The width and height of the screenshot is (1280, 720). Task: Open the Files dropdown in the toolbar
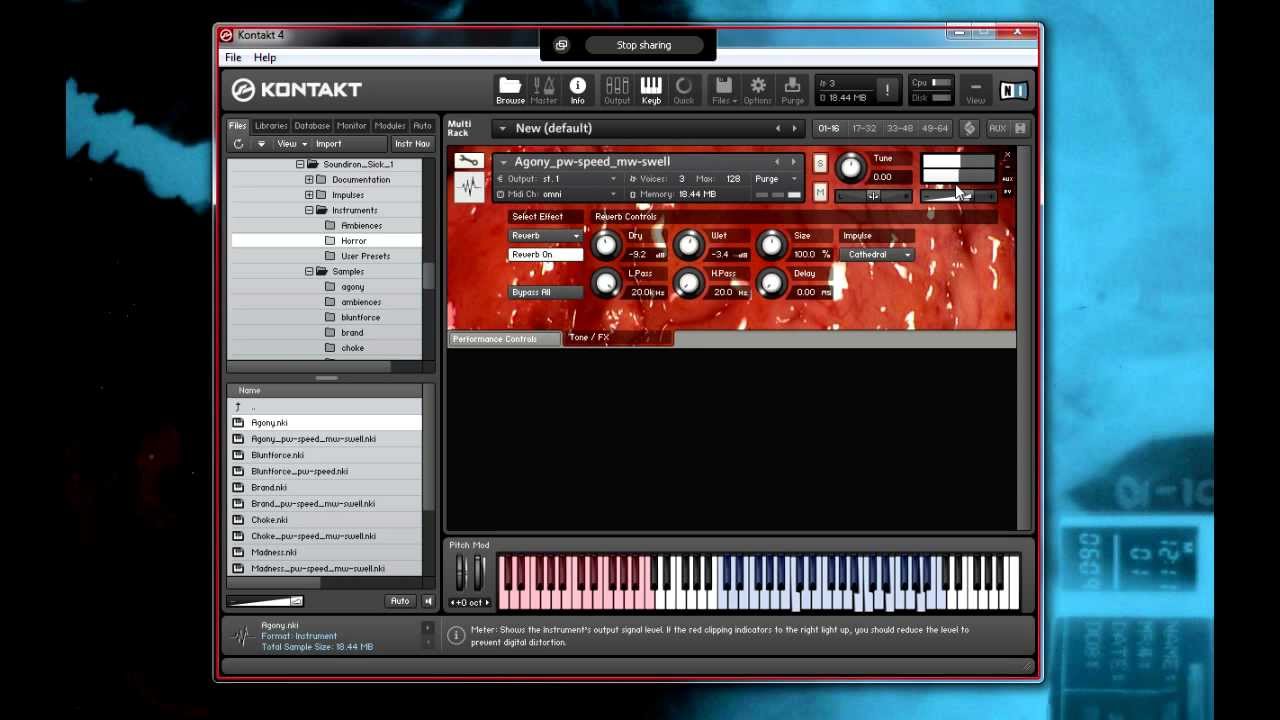click(x=724, y=90)
